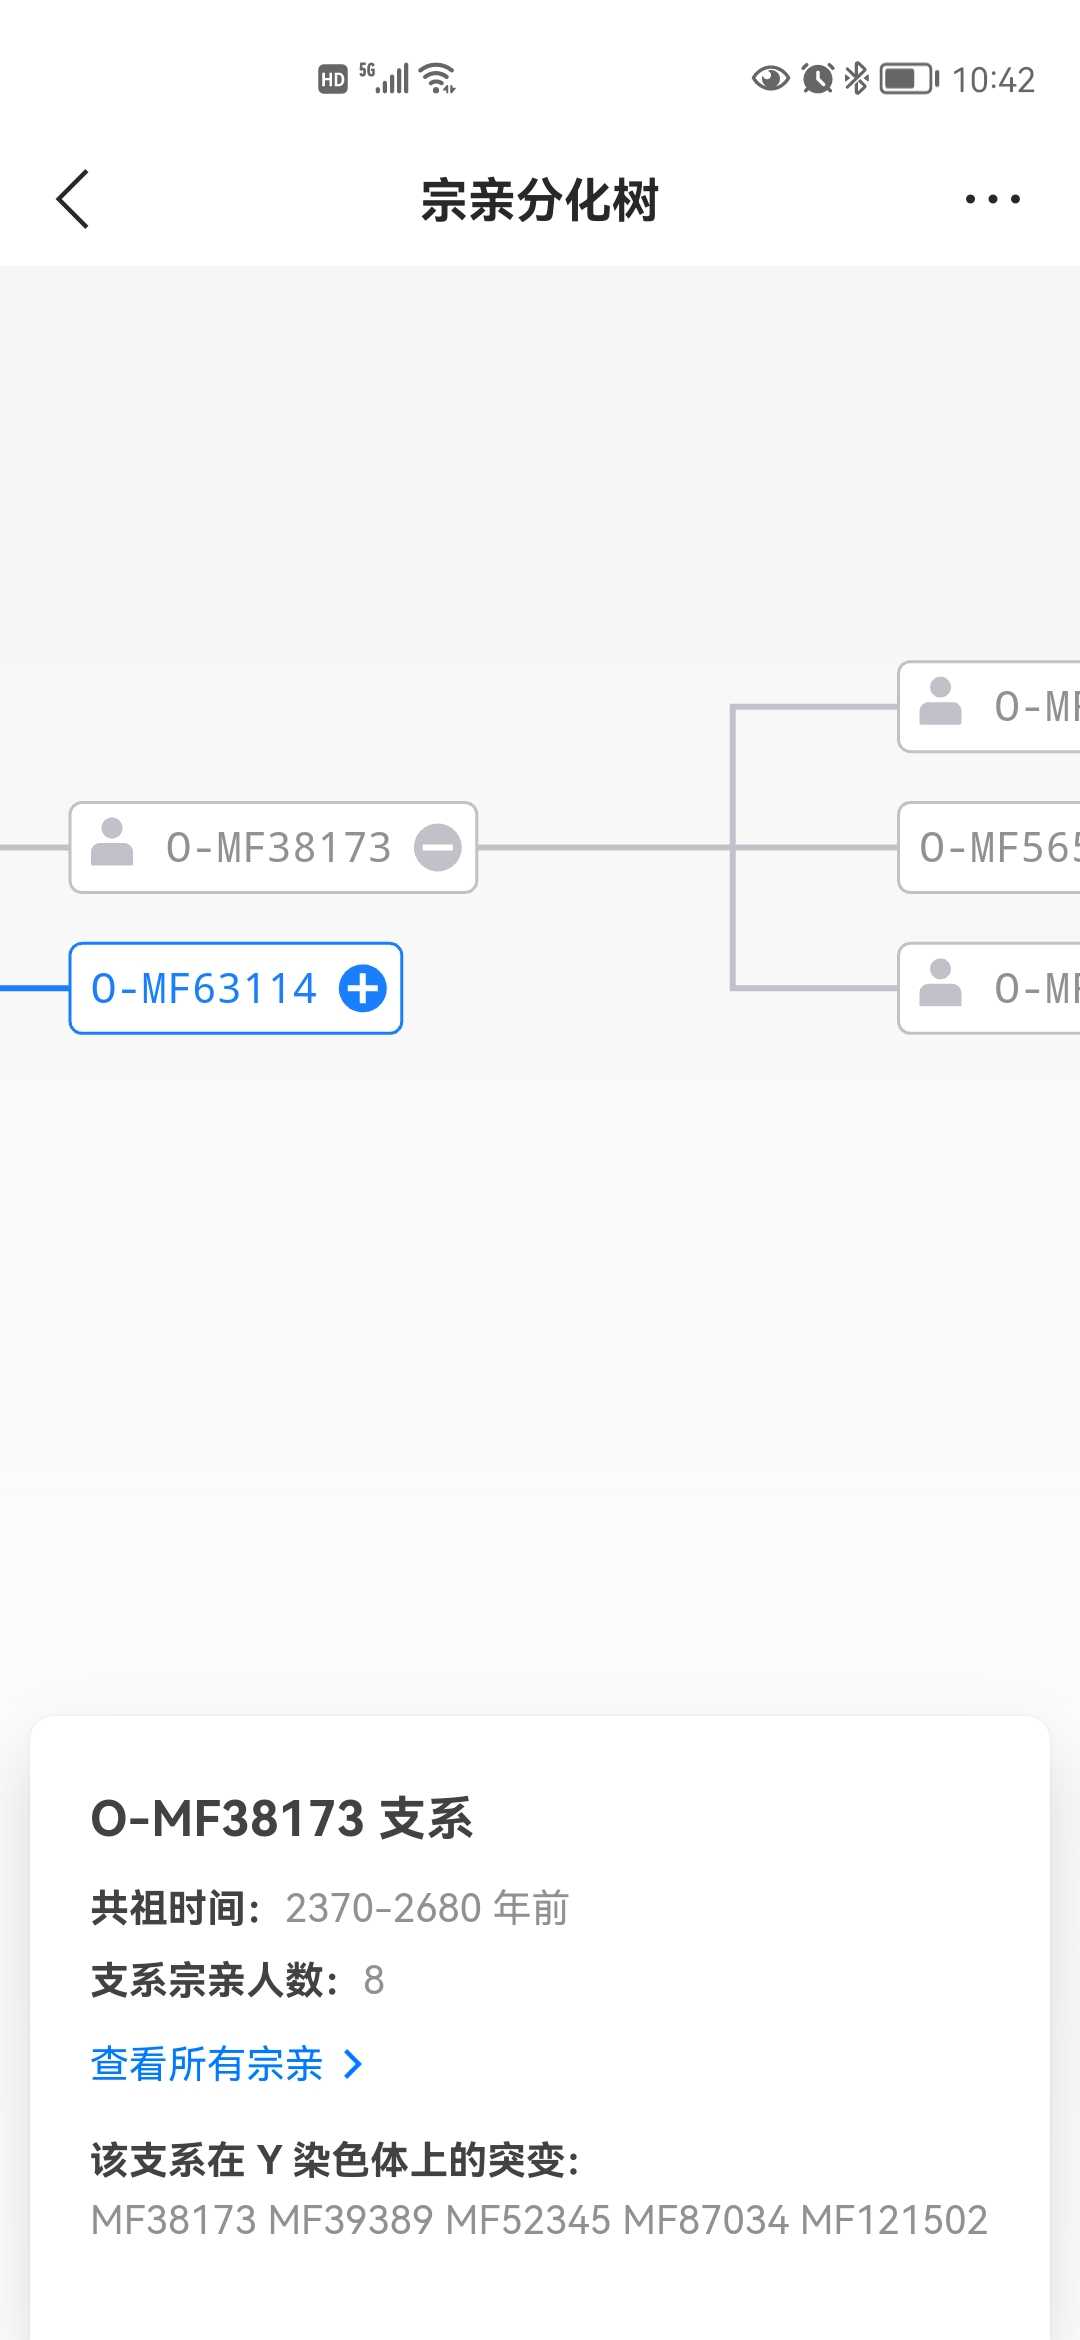Viewport: 1080px width, 2340px height.
Task: Tap the O-MF38173 支系 heading
Action: [x=281, y=1818]
